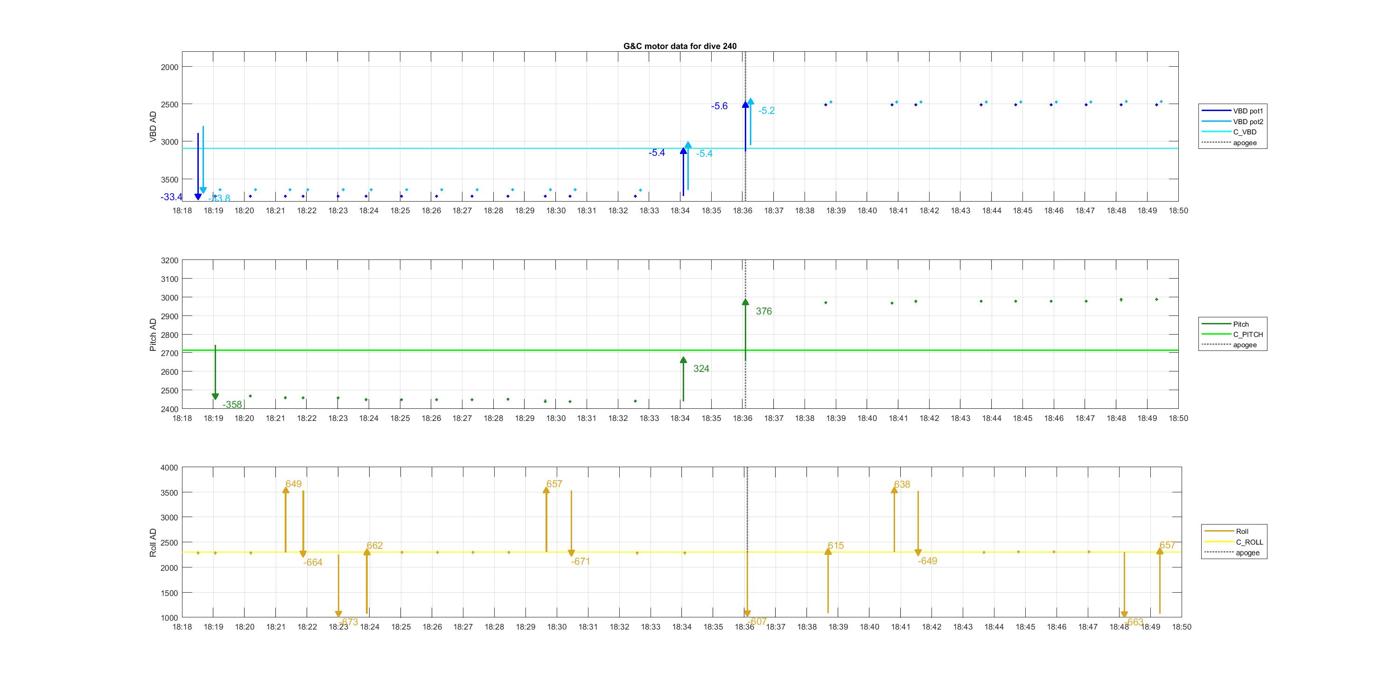1400x693 pixels.
Task: Click the '376' pitch data label
Action: (x=764, y=312)
